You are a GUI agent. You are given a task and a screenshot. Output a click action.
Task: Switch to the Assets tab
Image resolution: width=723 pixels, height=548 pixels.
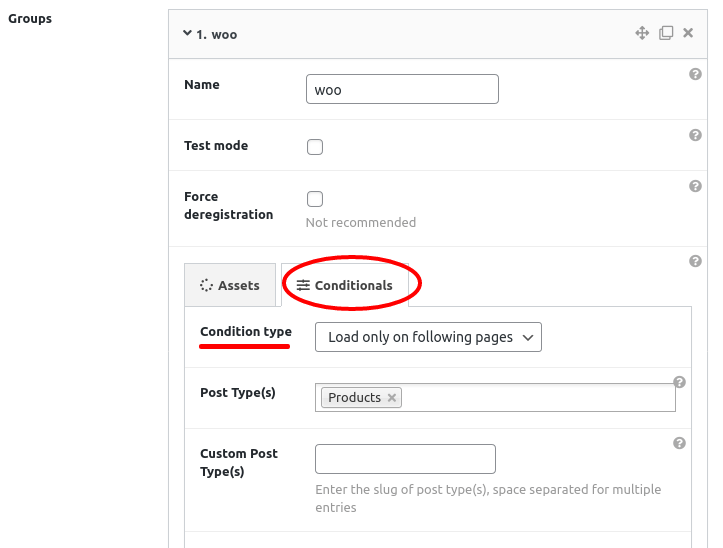point(230,285)
